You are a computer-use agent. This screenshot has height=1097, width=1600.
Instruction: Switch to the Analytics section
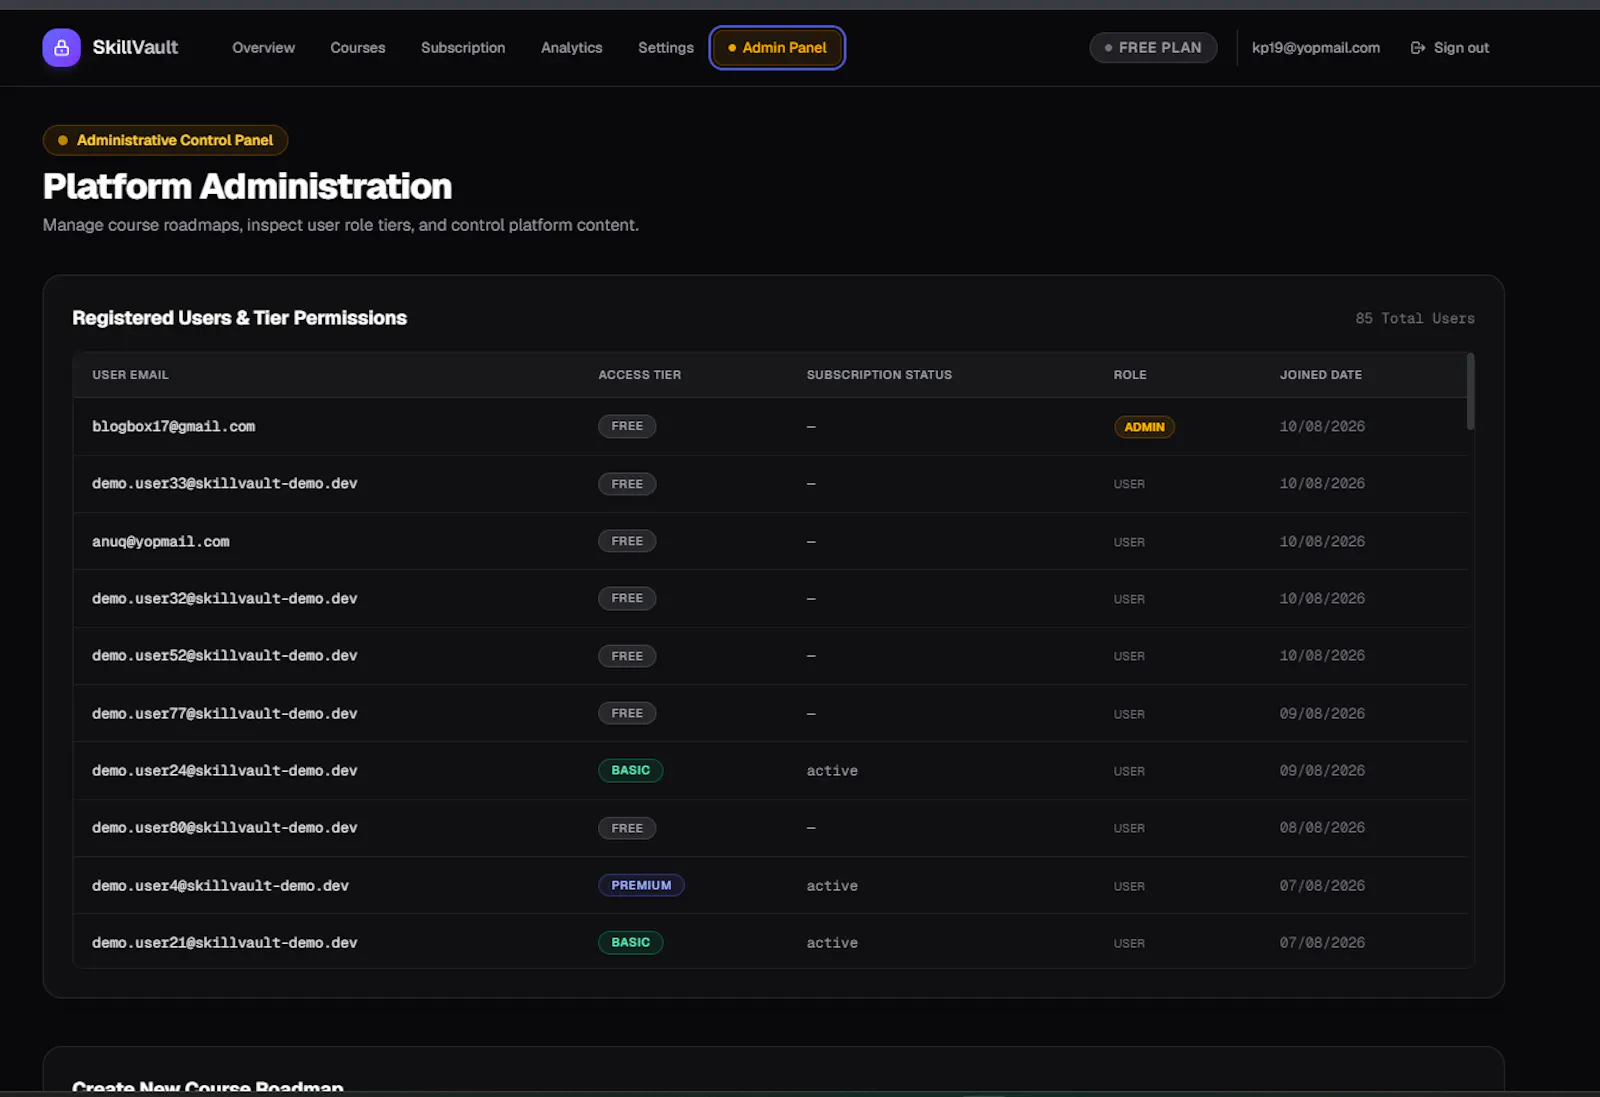[x=571, y=48]
